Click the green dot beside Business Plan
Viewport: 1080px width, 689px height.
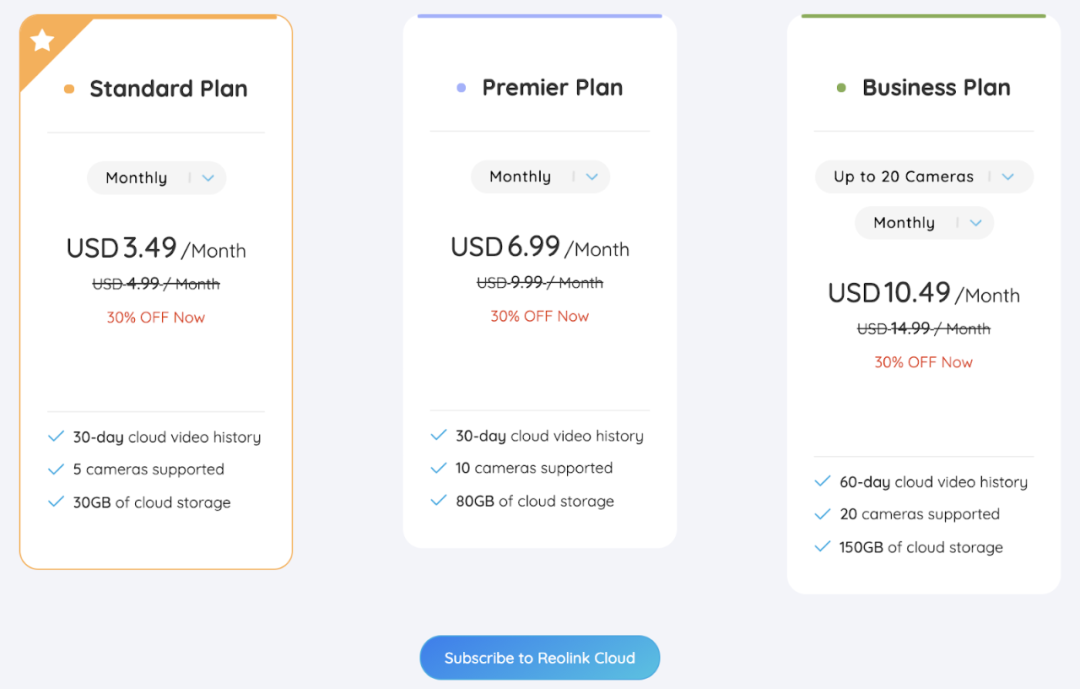point(841,88)
